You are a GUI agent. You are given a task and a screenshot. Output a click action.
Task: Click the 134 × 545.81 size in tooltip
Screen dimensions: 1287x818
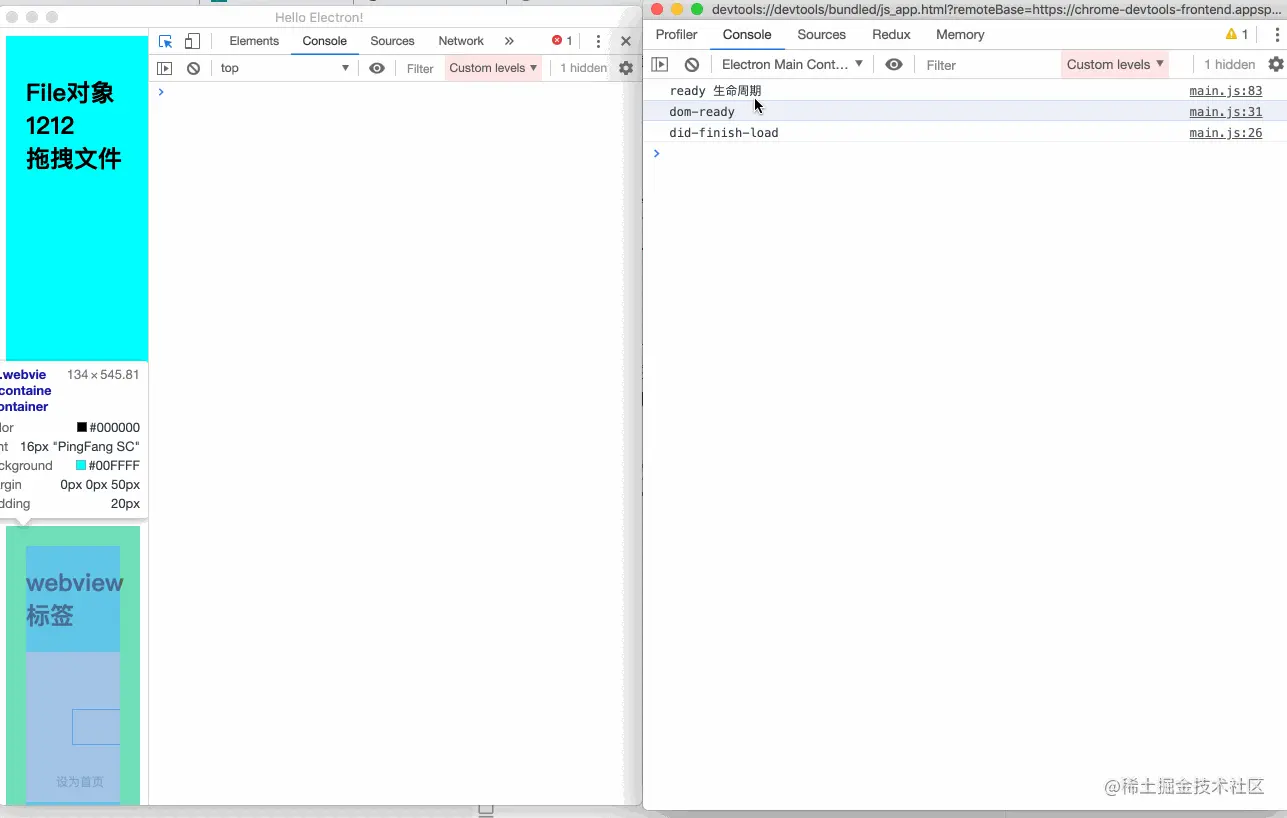103,375
